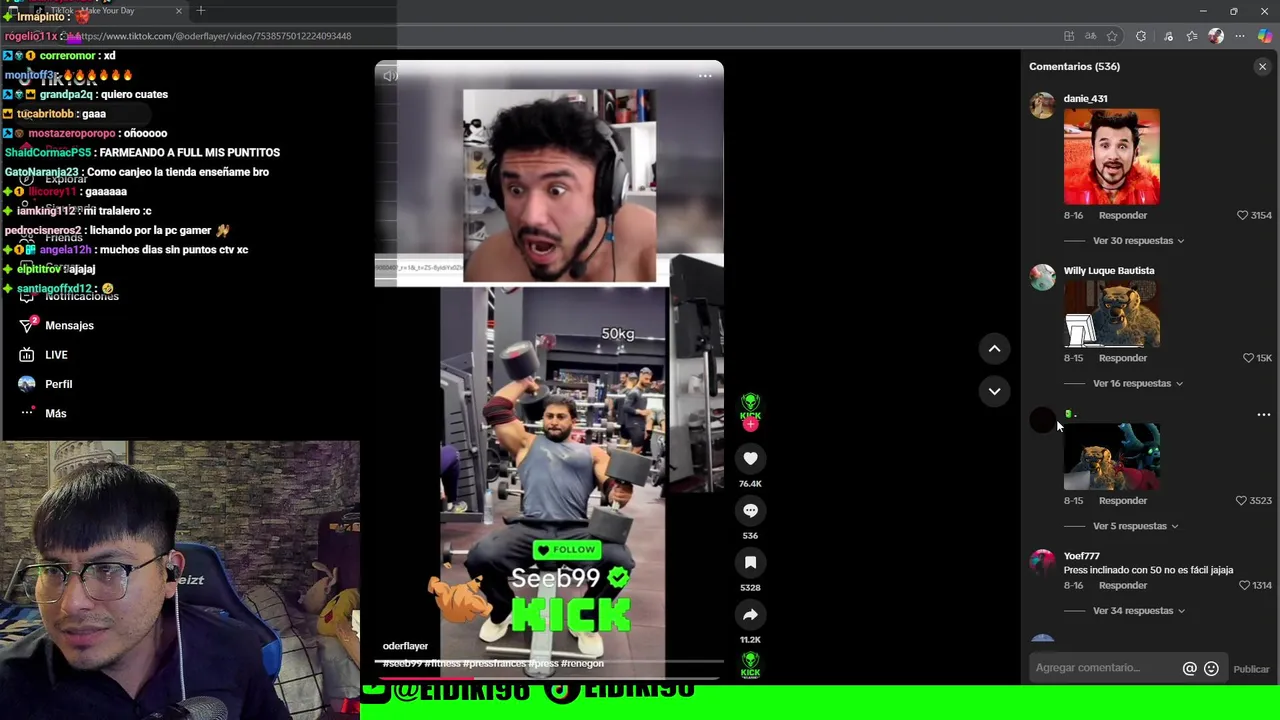Expand Ver 30 respuestas
Image resolution: width=1280 pixels, height=720 pixels.
point(1138,241)
